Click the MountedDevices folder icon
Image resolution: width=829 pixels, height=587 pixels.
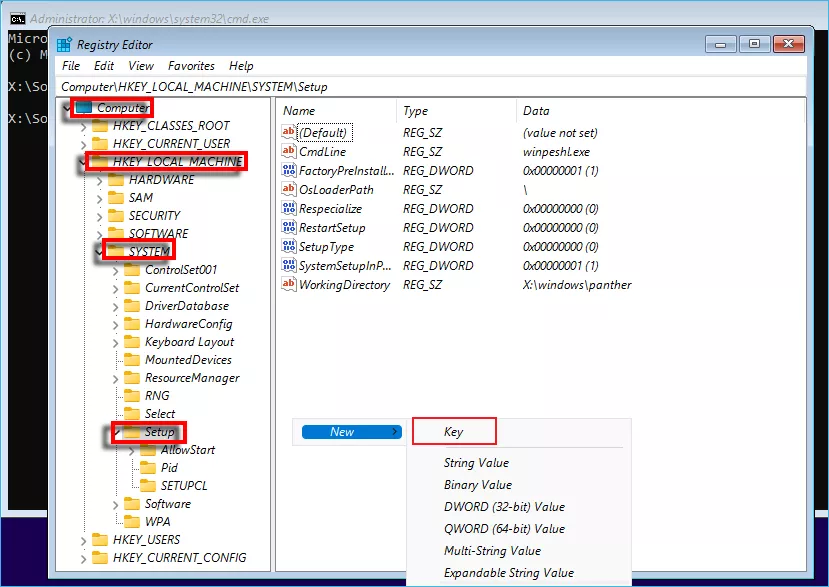tap(132, 360)
